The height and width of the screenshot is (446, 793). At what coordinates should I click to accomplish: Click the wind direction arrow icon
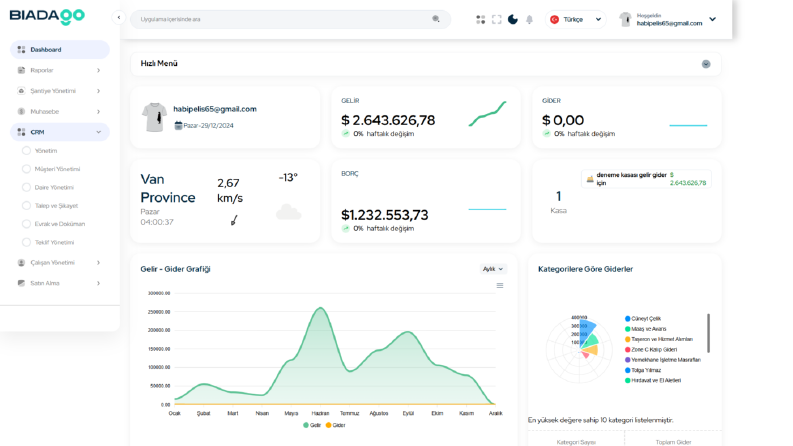click(234, 220)
